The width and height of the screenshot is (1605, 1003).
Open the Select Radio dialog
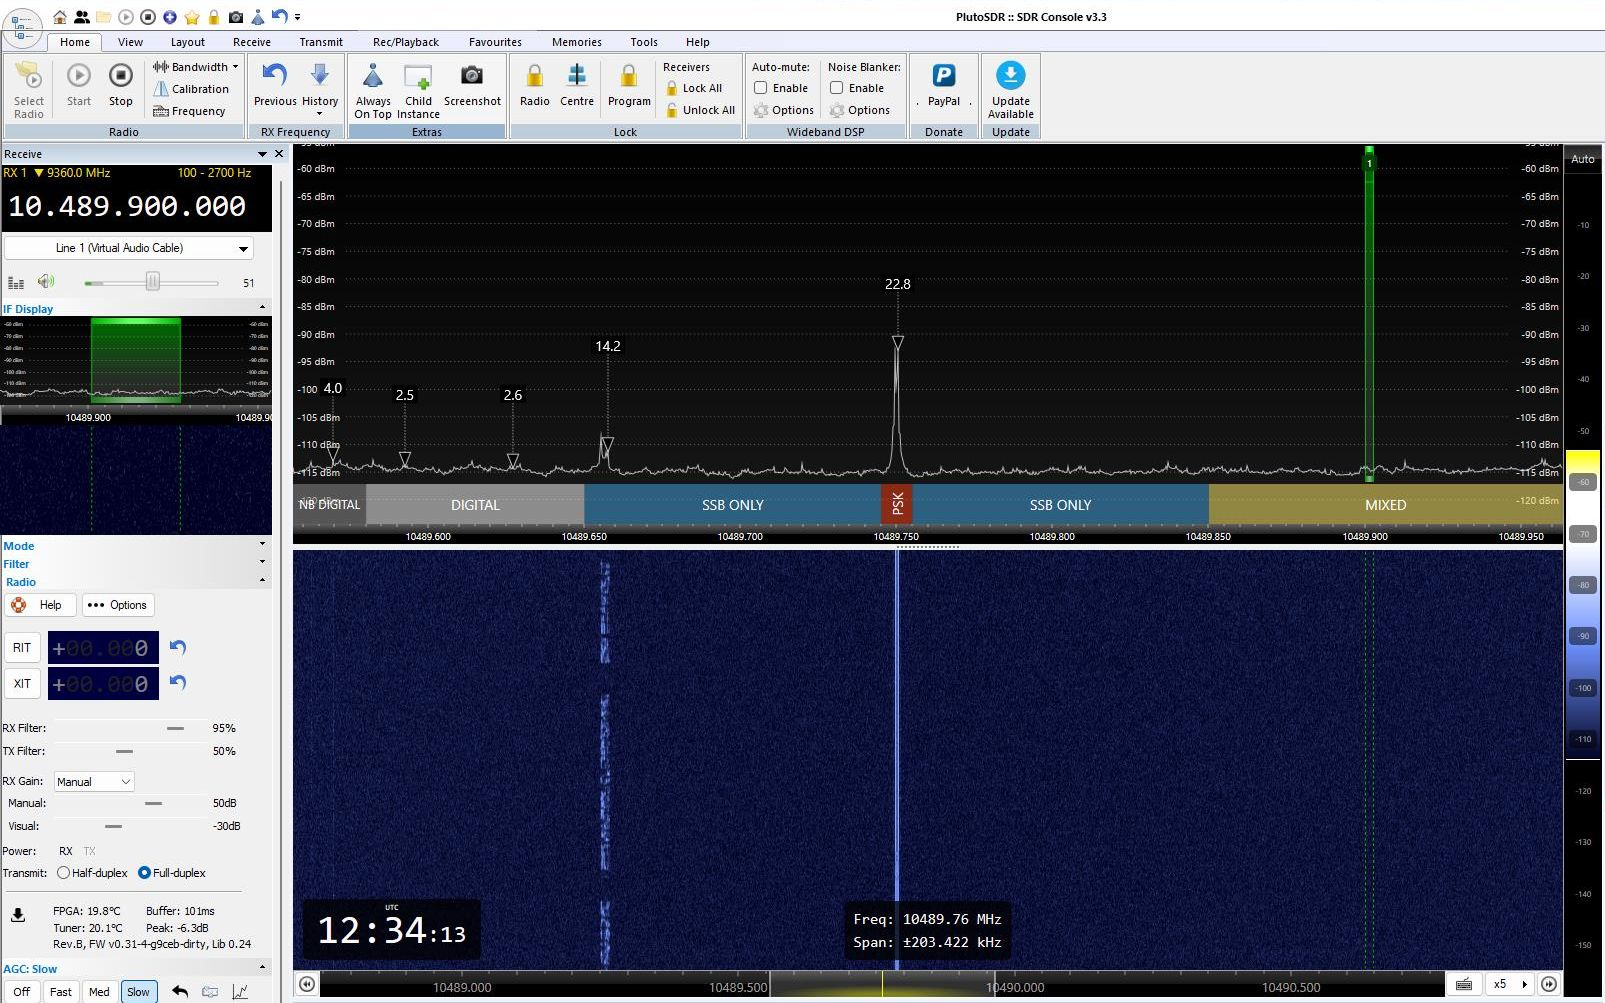click(29, 89)
